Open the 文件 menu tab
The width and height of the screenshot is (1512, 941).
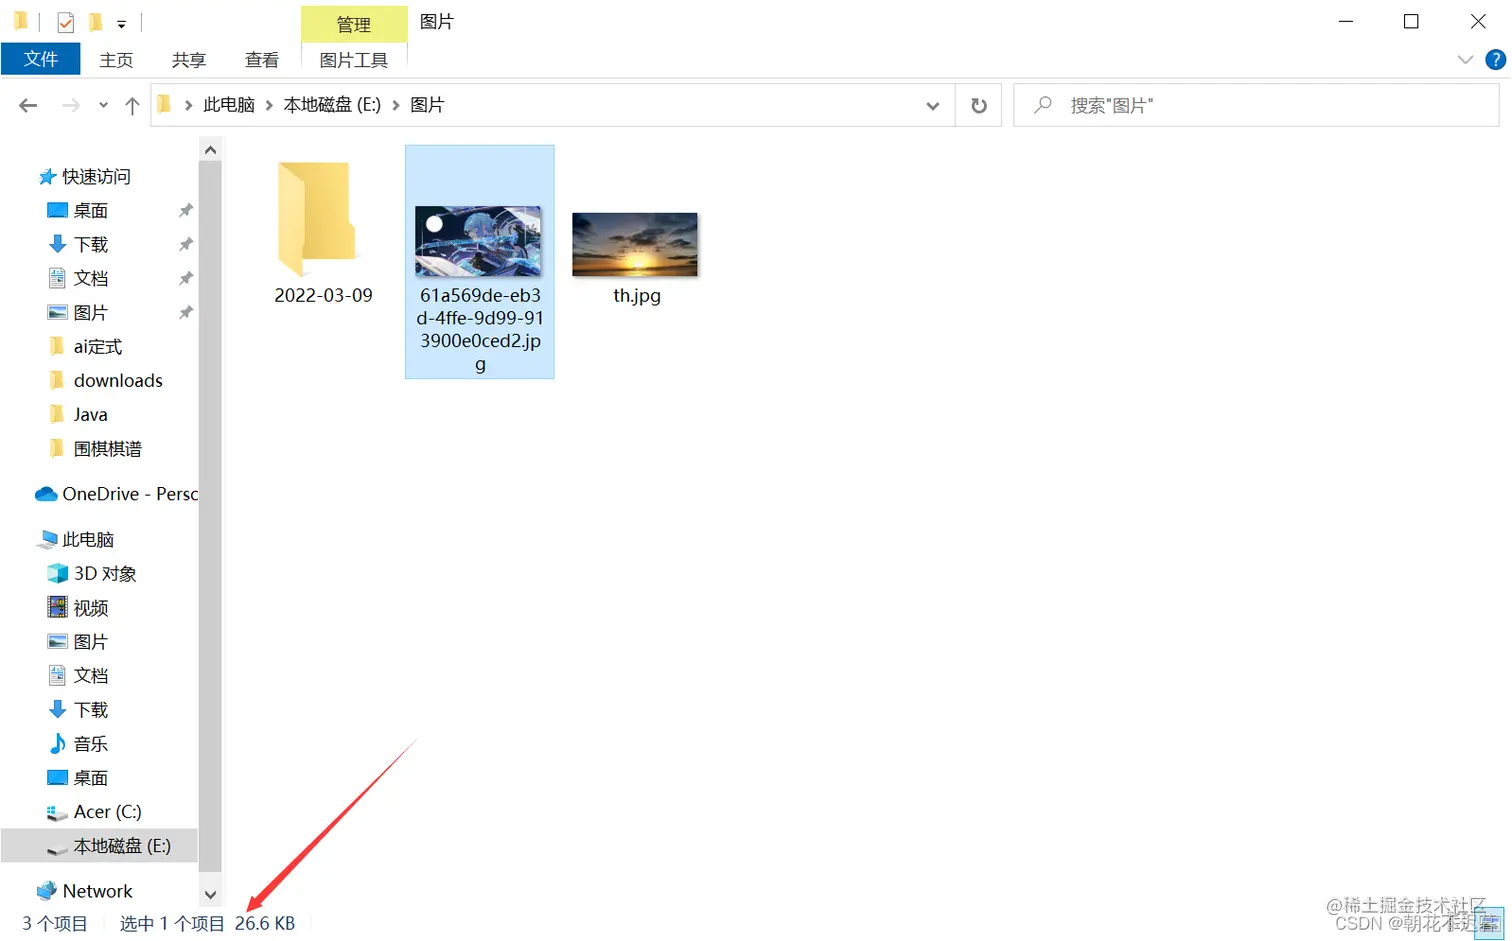[x=41, y=59]
